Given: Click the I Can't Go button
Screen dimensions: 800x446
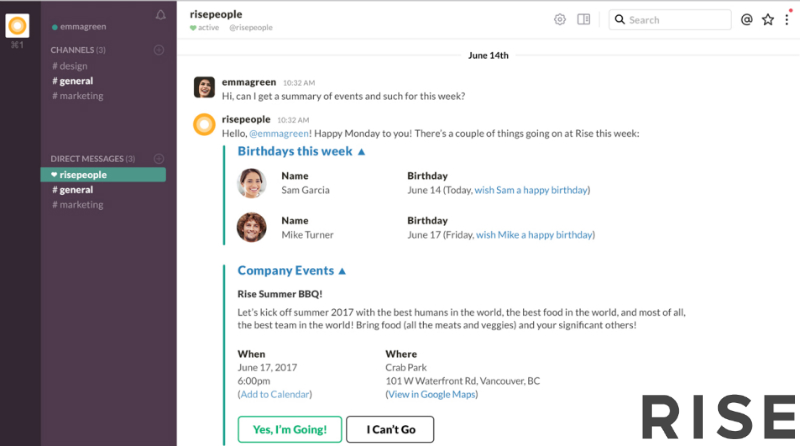Looking at the screenshot, I should 390,430.
